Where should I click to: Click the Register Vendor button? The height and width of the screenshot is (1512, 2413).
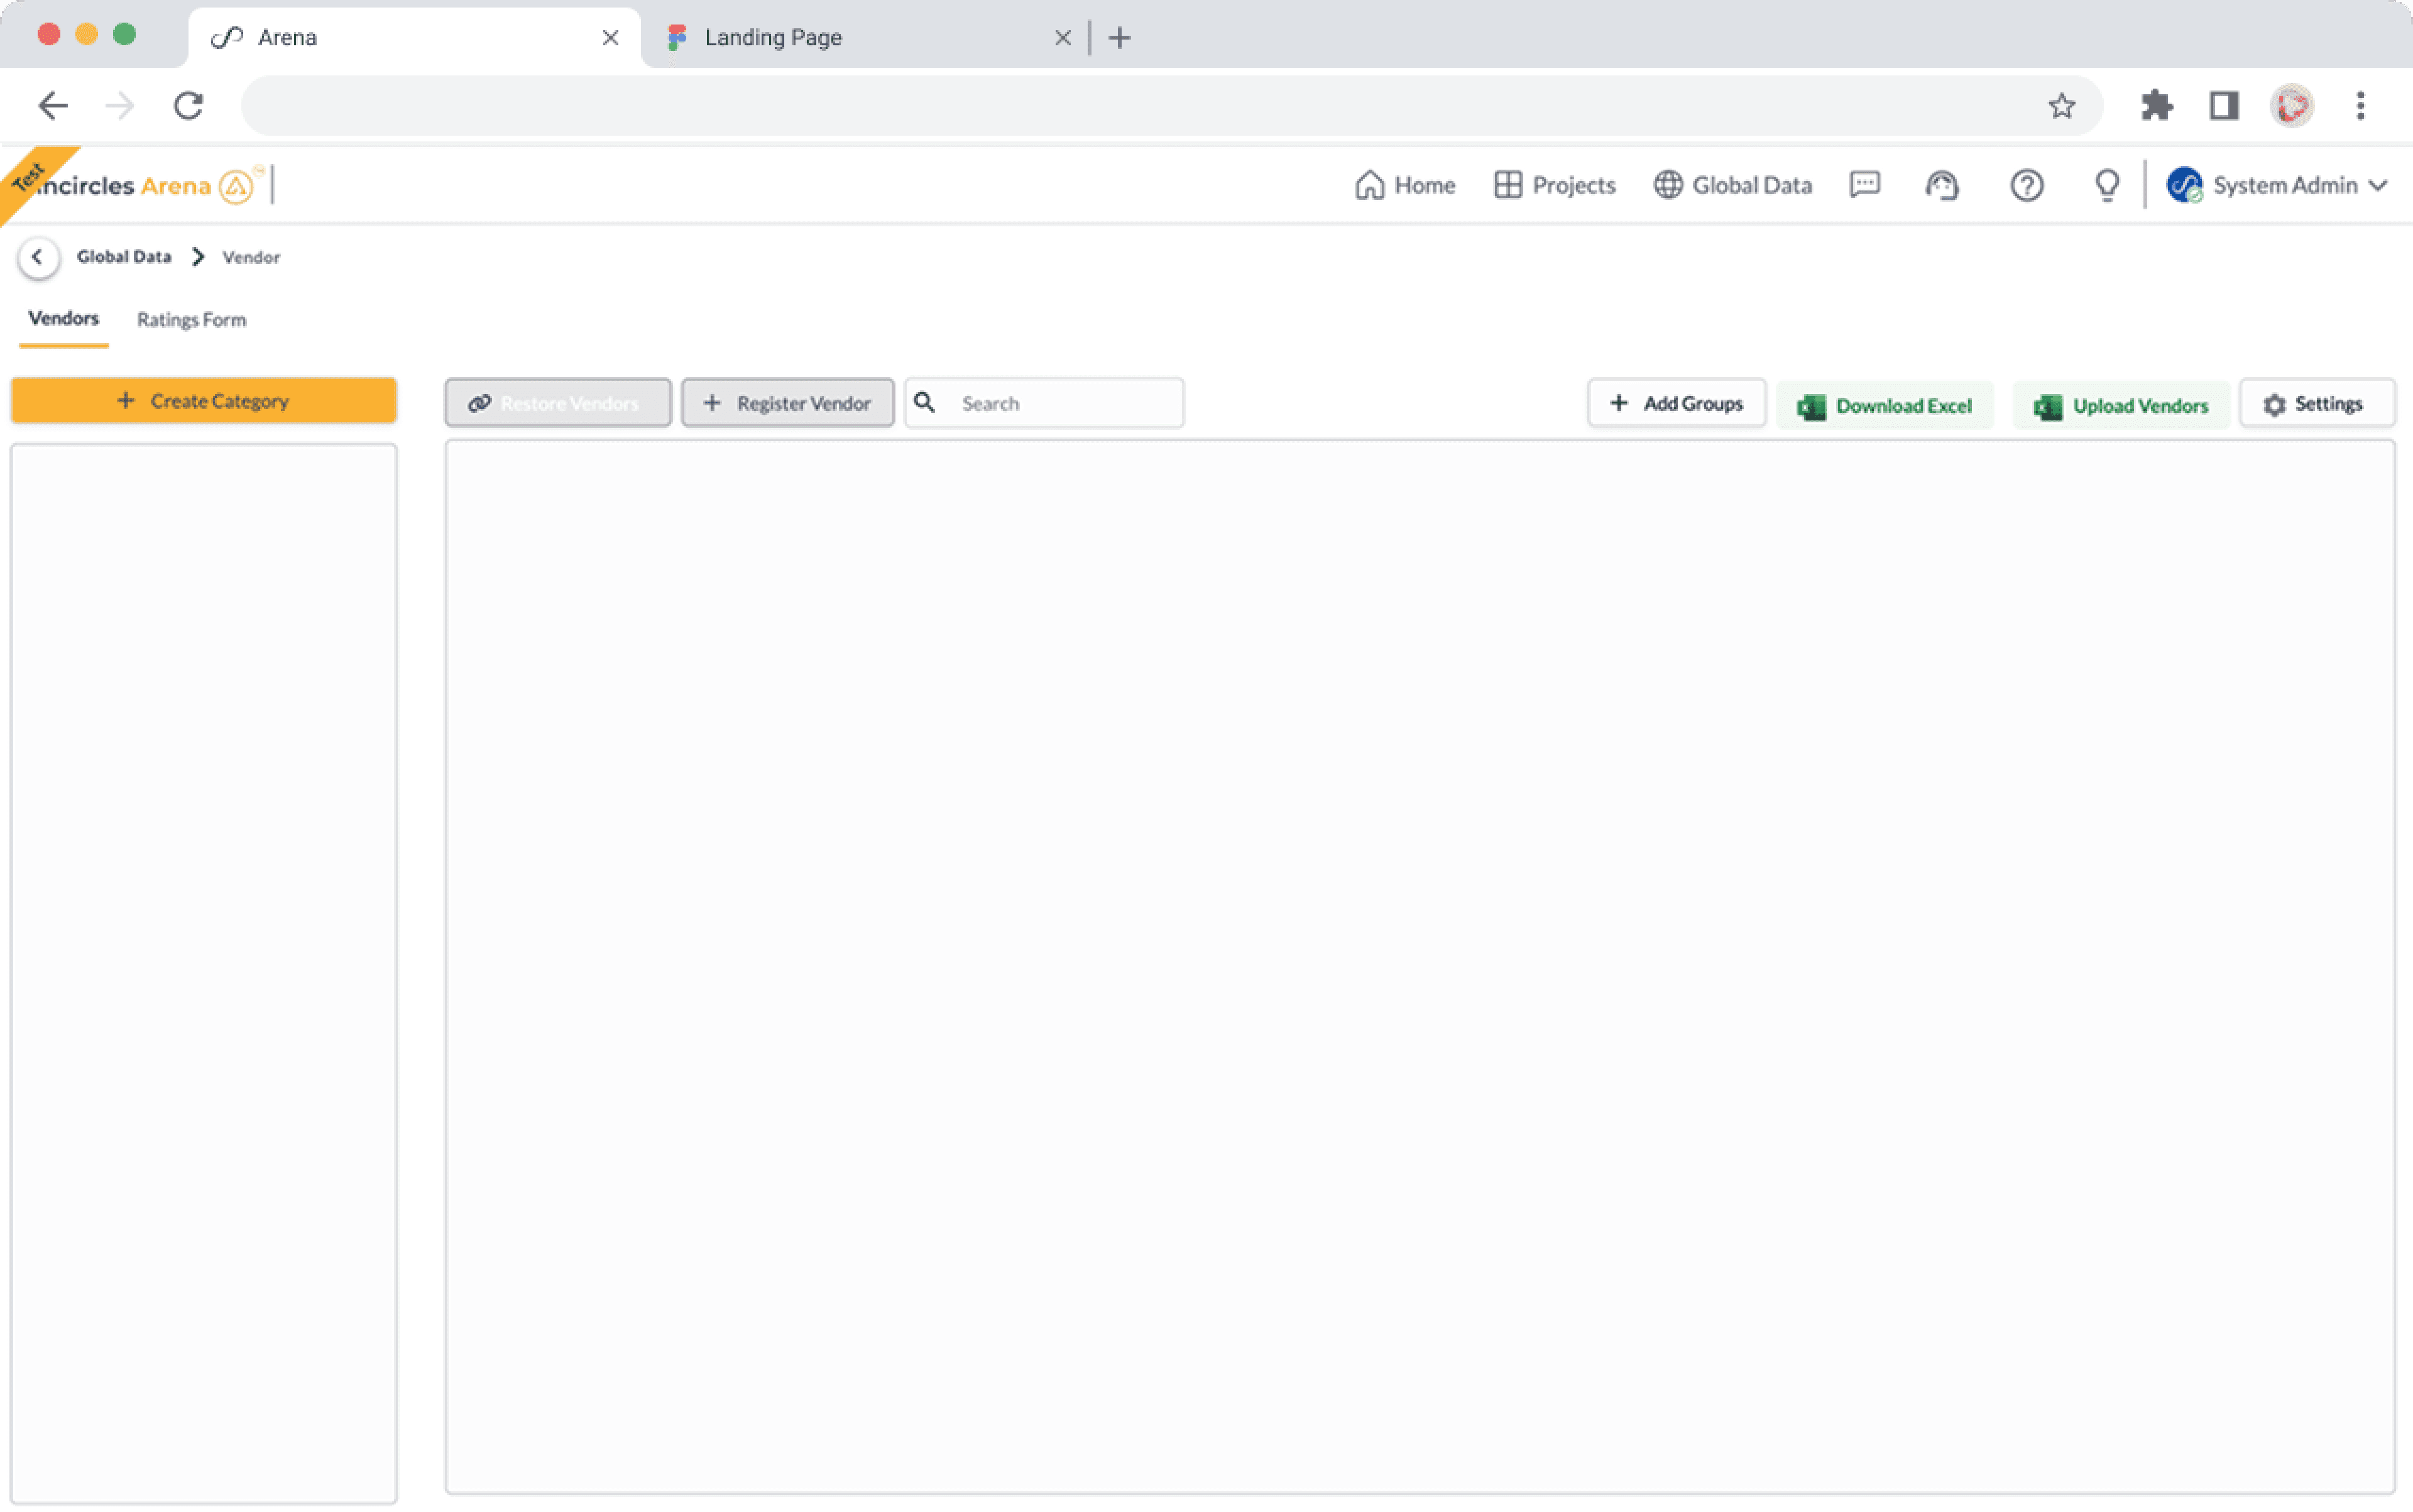787,403
